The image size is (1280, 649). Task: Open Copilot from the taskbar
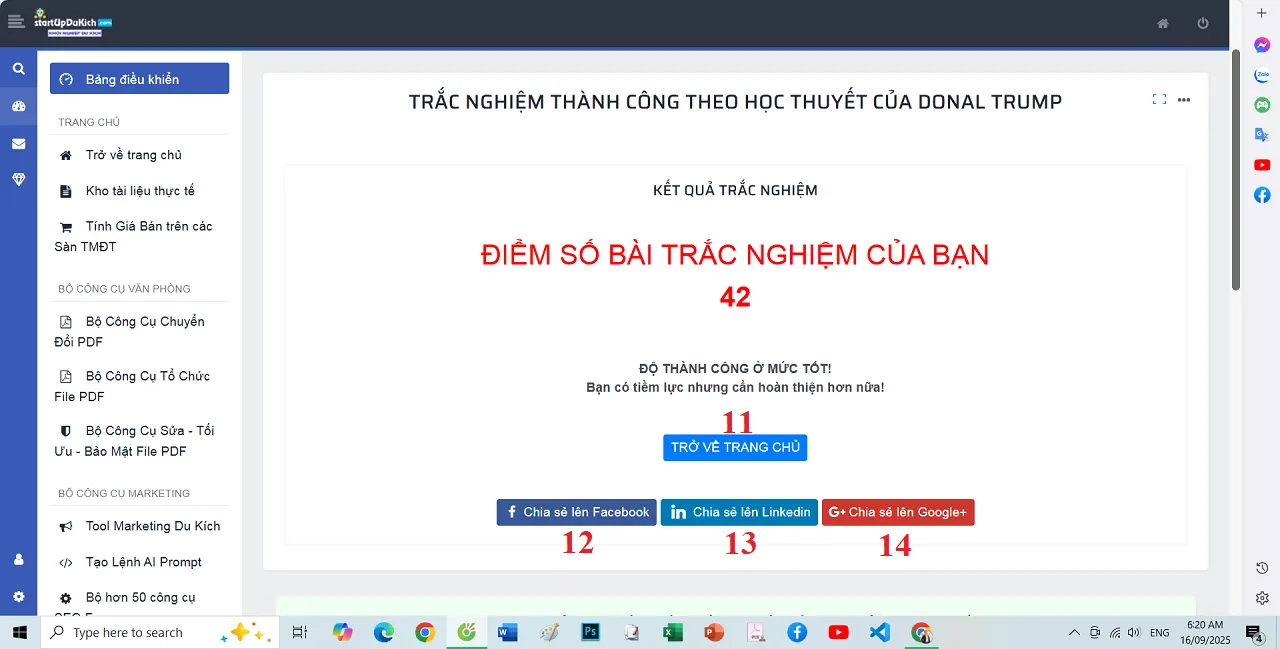coord(343,632)
